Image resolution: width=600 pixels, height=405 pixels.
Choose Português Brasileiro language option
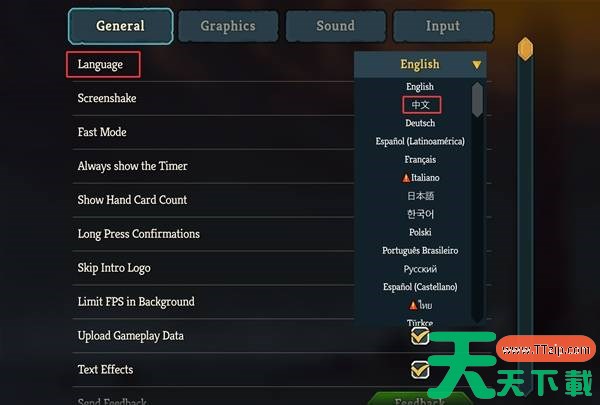click(x=420, y=251)
